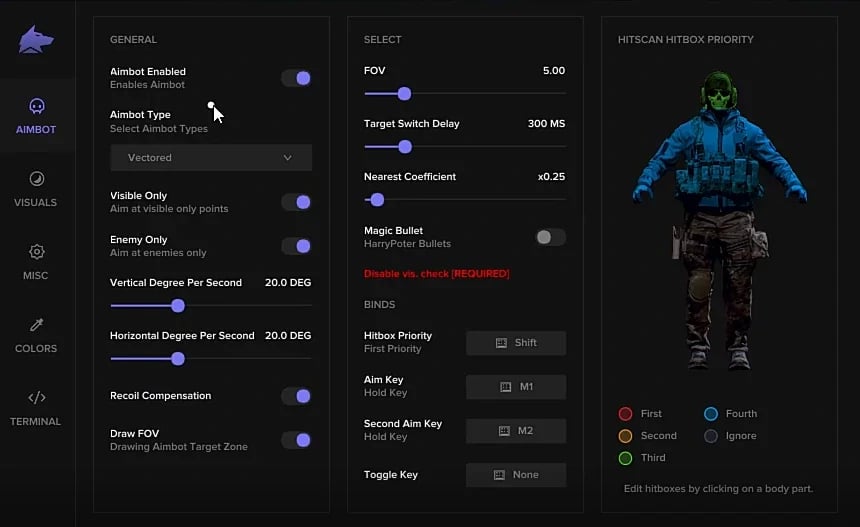The image size is (860, 527).
Task: Select the orange Second priority swatch
Action: coord(625,435)
